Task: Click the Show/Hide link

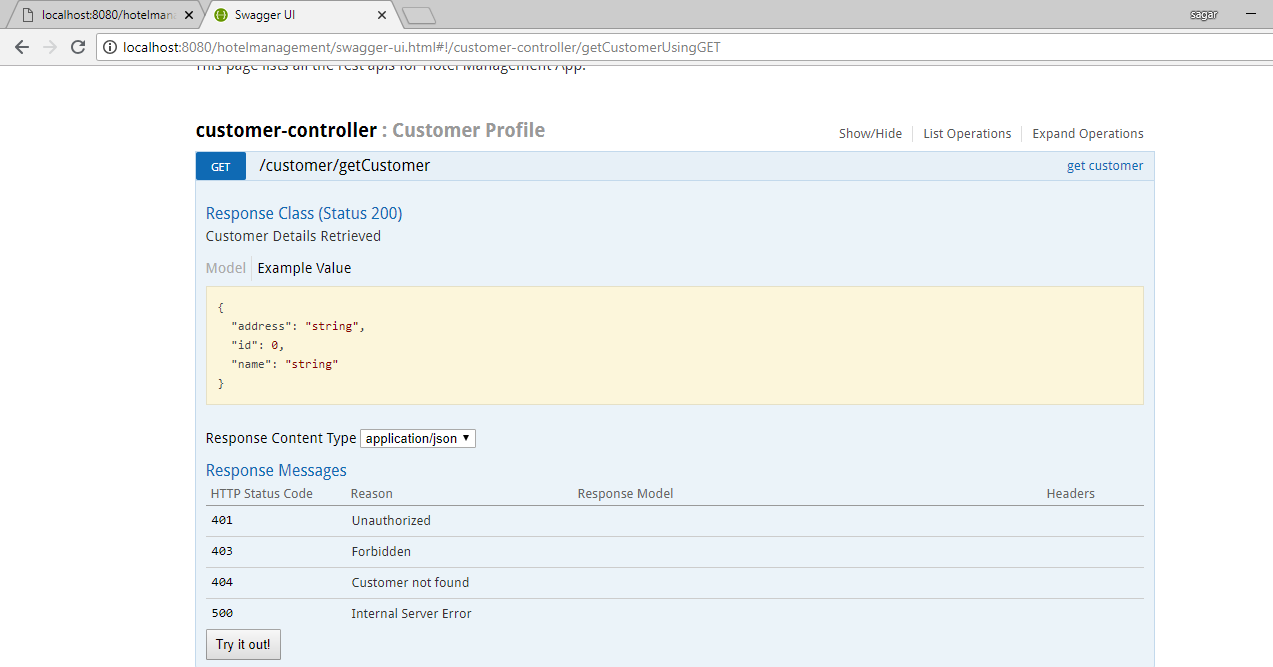Action: click(870, 134)
